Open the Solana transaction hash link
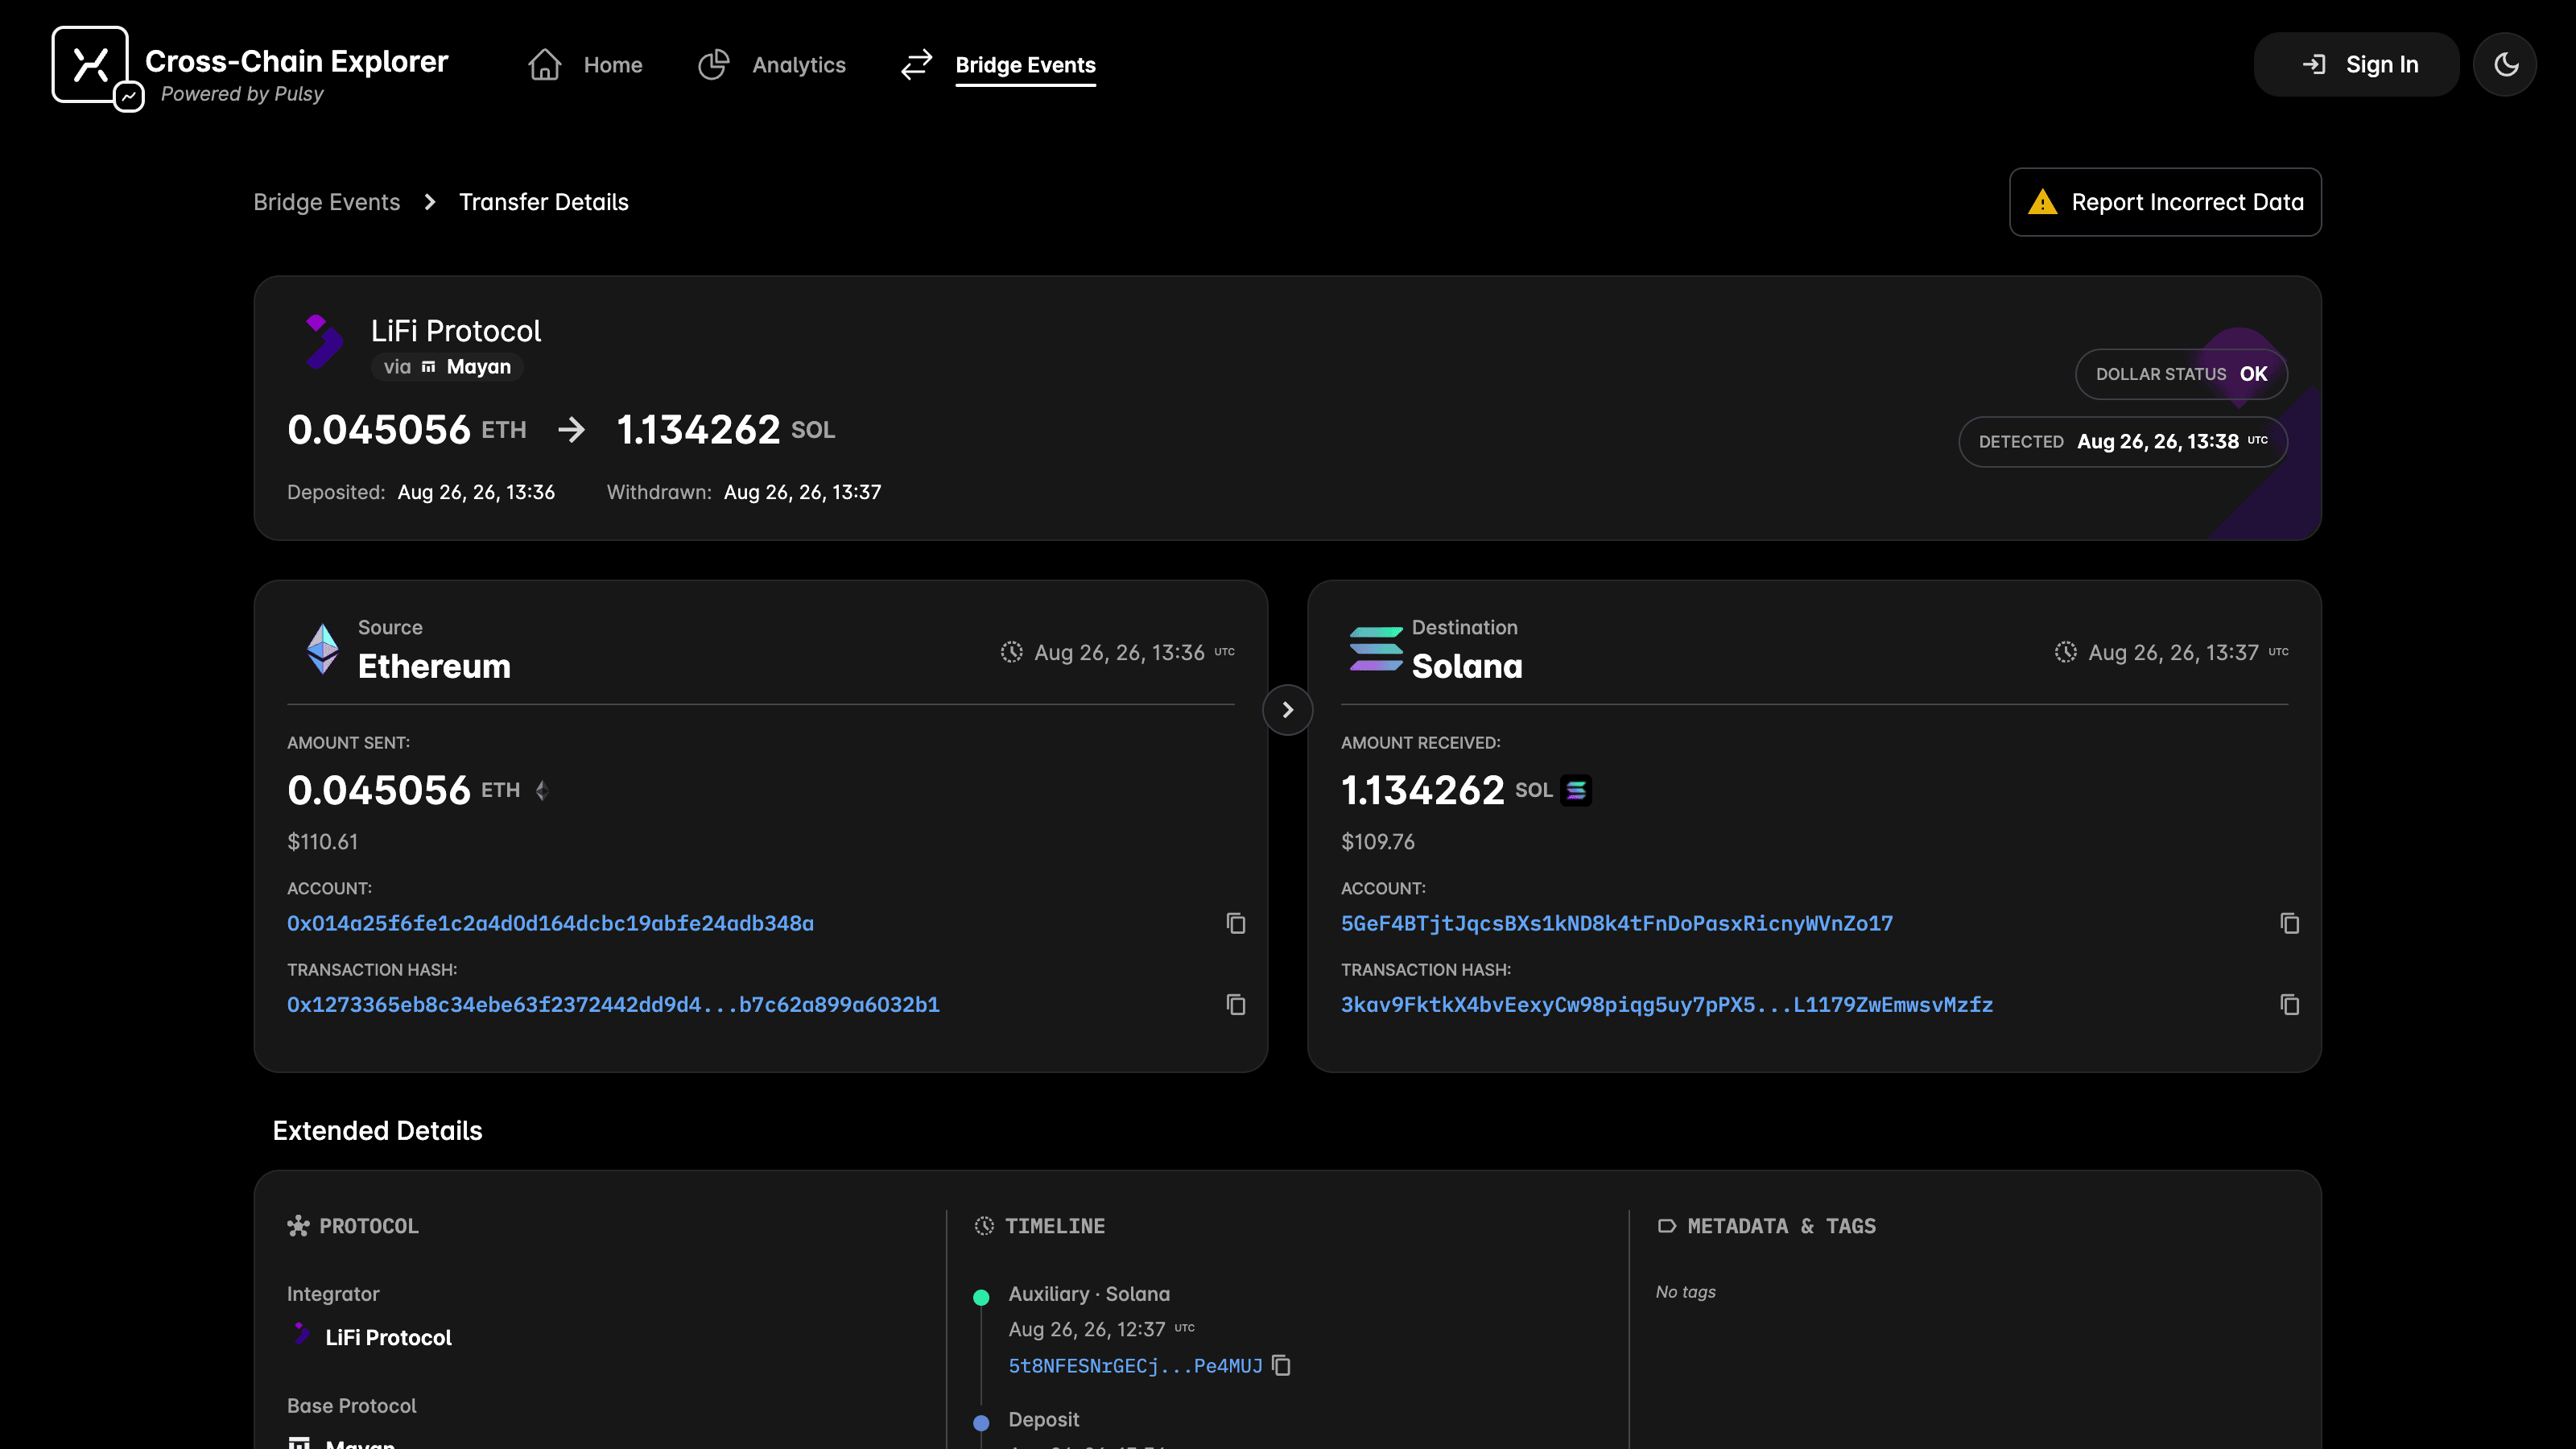Viewport: 2576px width, 1449px height. [x=1667, y=1005]
